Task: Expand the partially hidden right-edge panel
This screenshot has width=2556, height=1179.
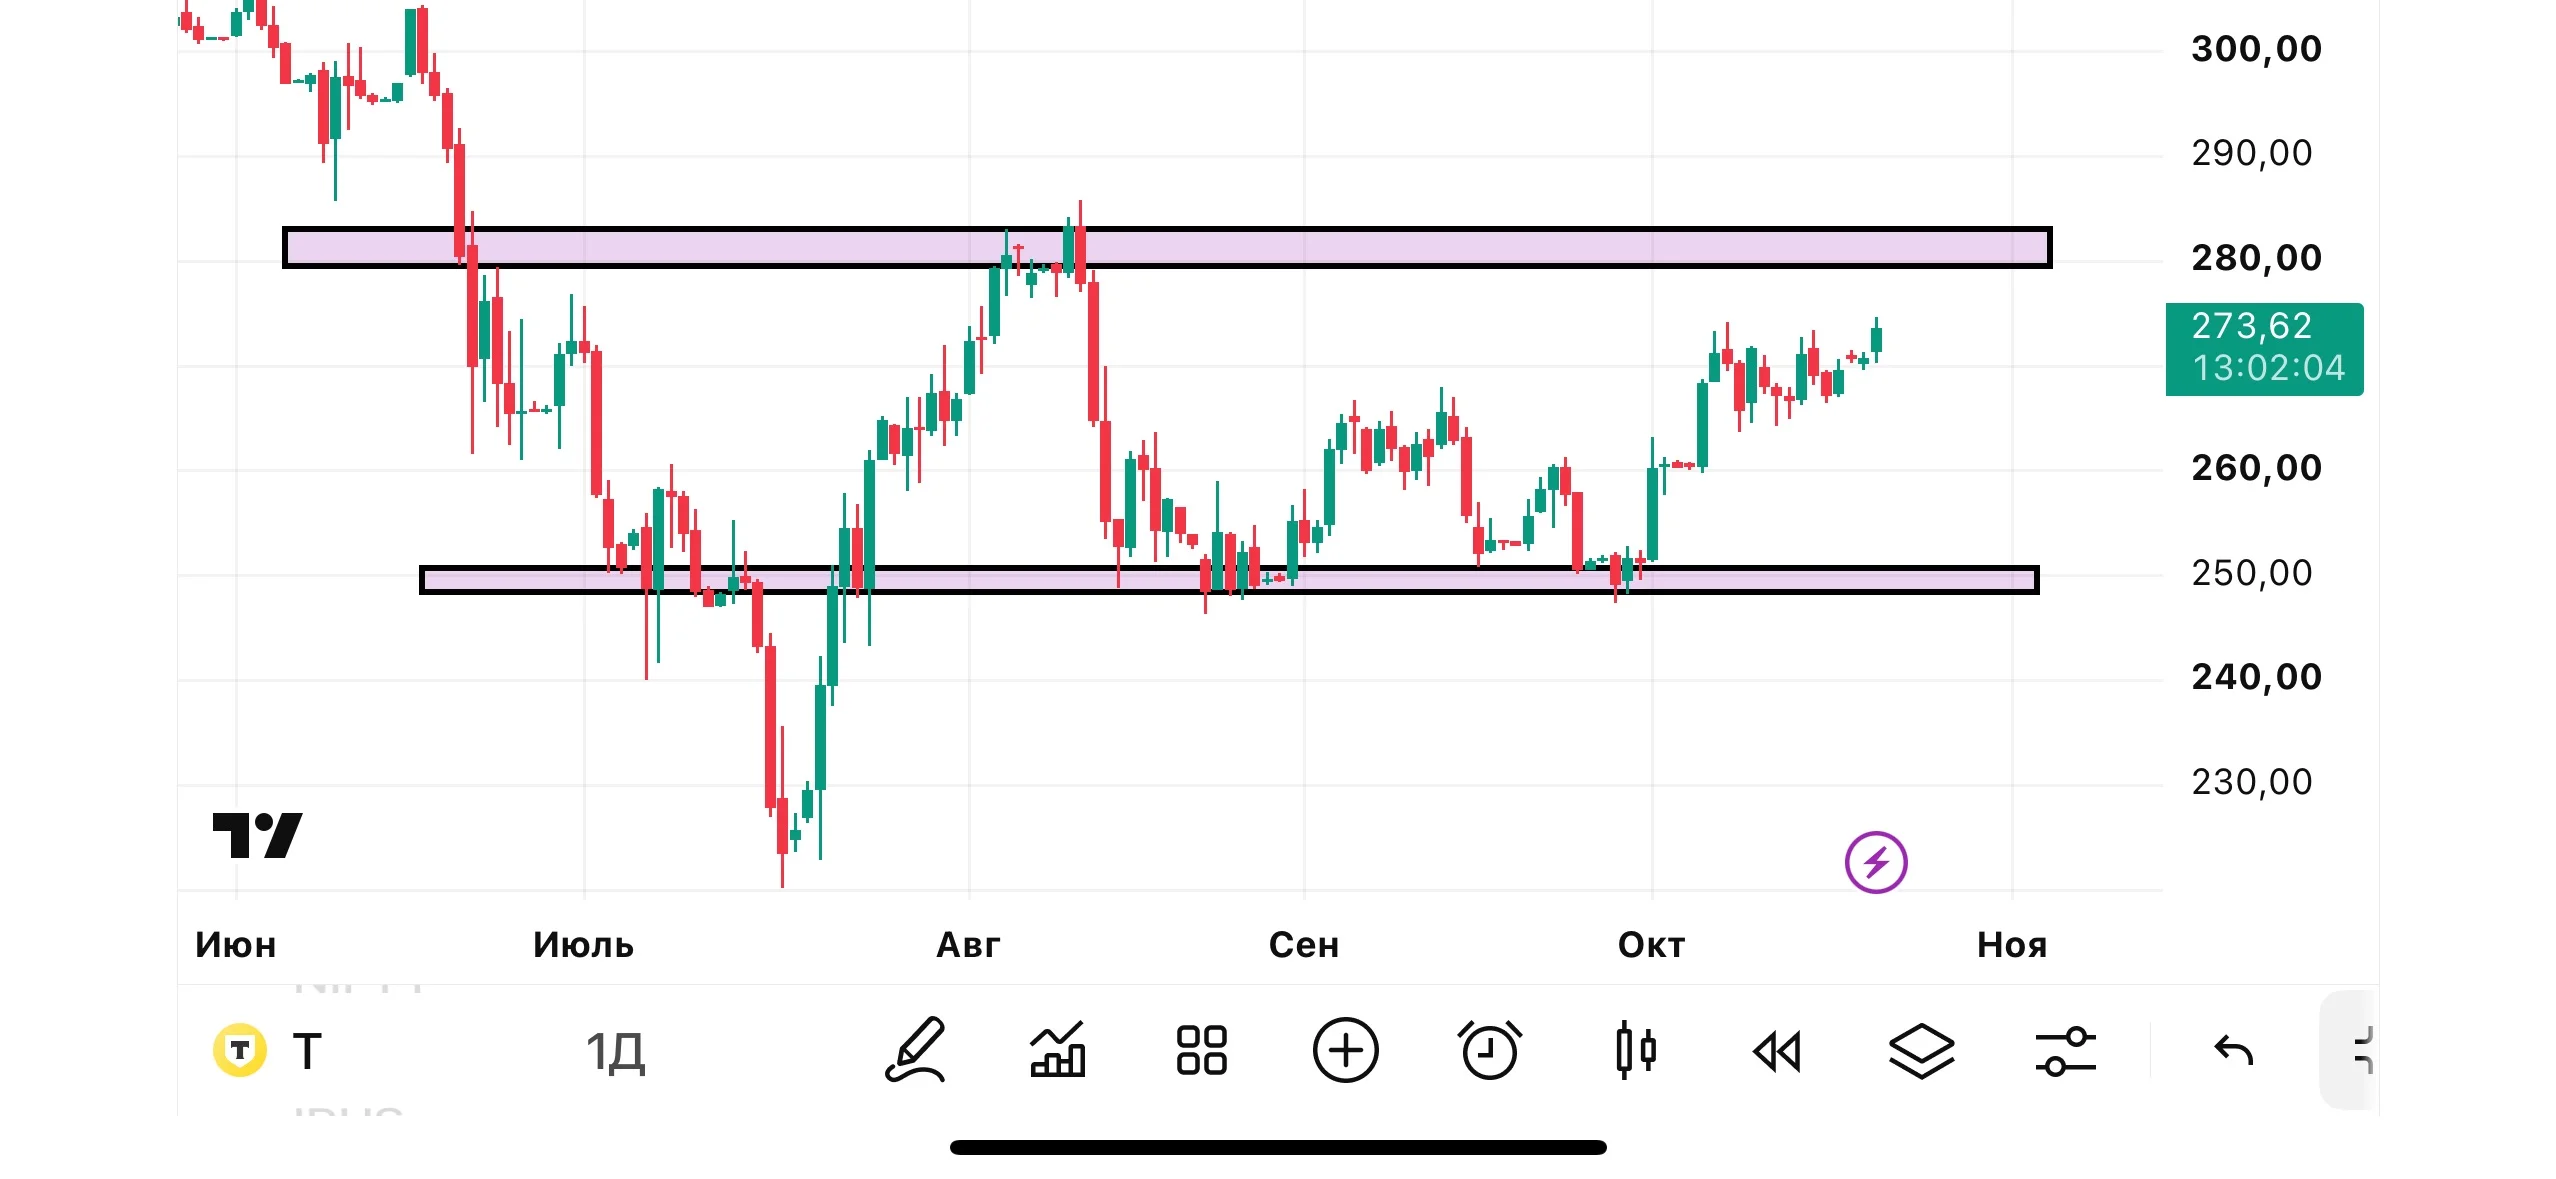Action: click(x=2348, y=1050)
